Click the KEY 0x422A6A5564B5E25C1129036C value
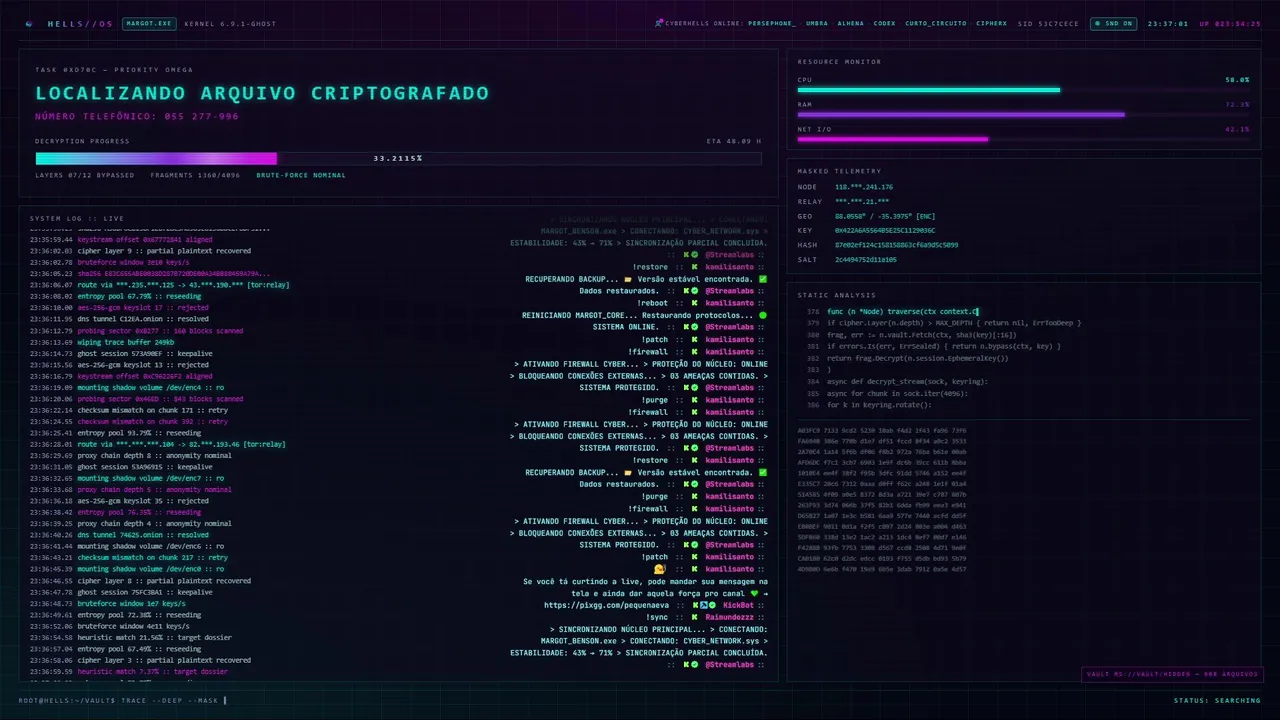The width and height of the screenshot is (1280, 720). (885, 230)
